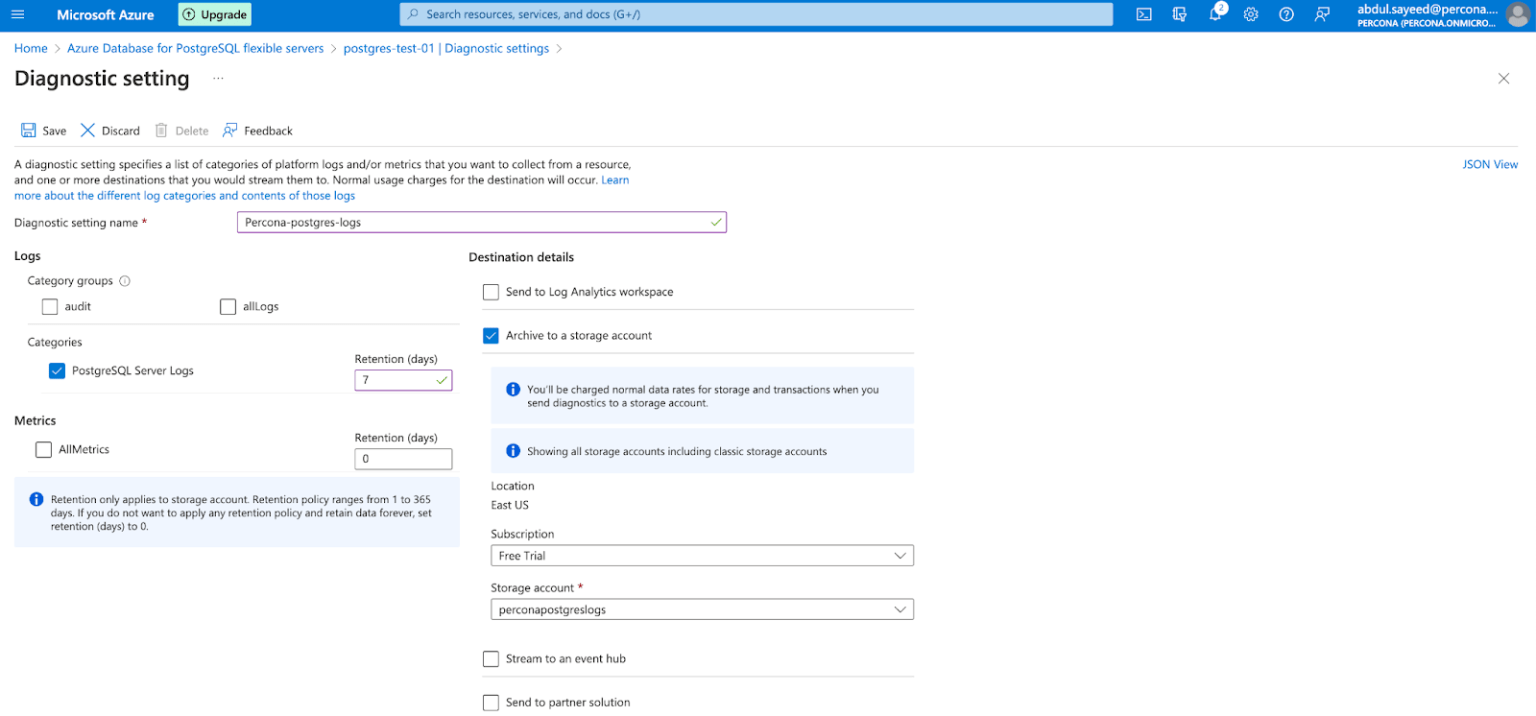Click the Category groups info icon

click(x=125, y=281)
